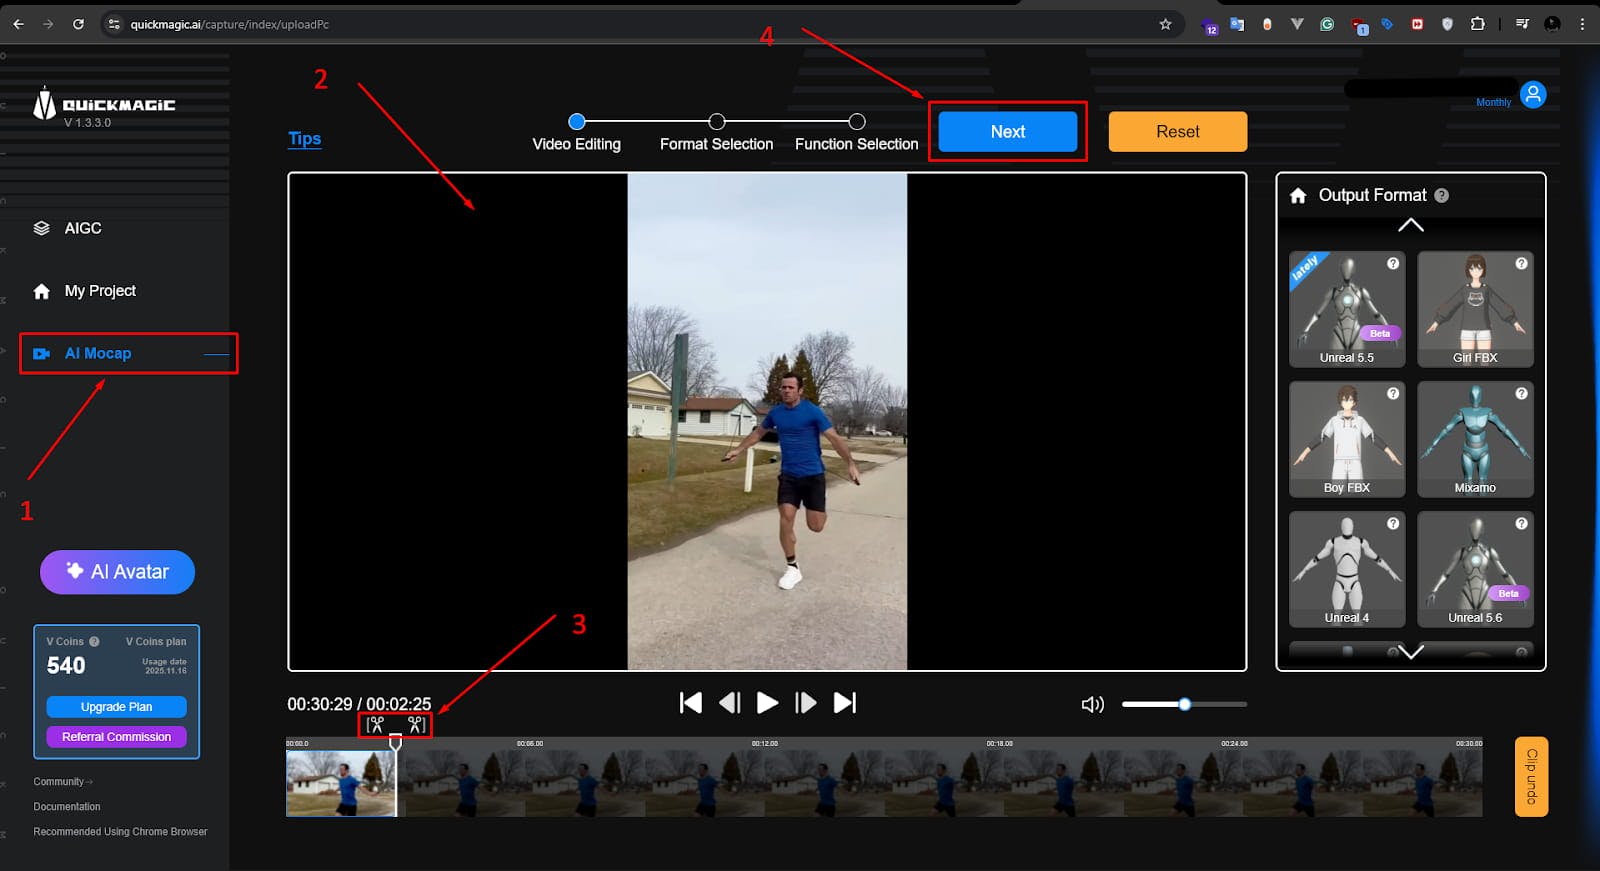Choose the Mixamo output format
The height and width of the screenshot is (871, 1600).
pyautogui.click(x=1475, y=439)
